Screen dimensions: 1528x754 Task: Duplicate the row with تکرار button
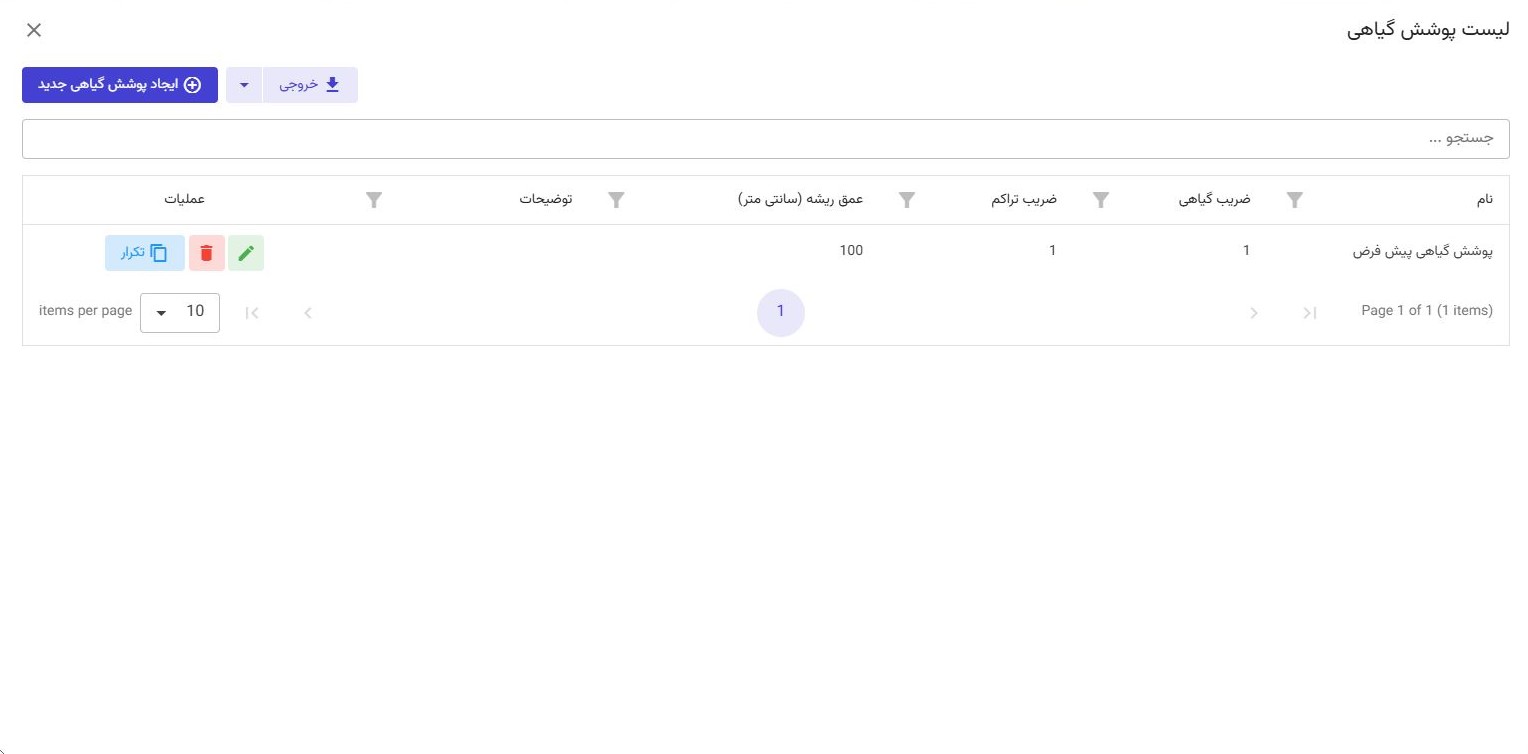(x=145, y=253)
